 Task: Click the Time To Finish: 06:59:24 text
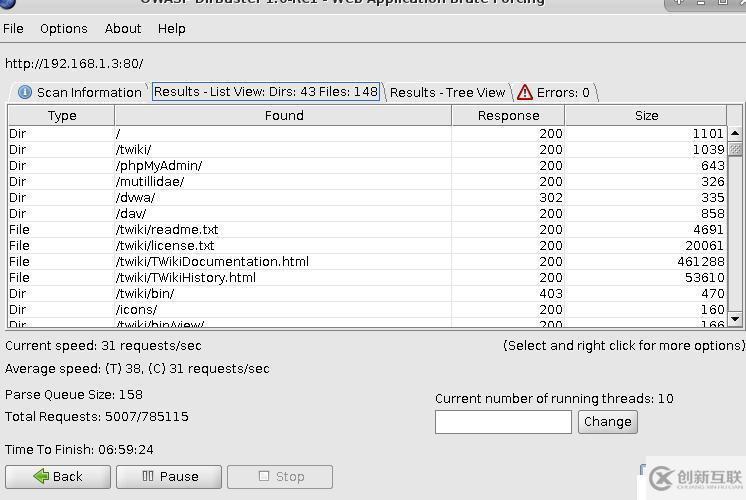coord(79,450)
